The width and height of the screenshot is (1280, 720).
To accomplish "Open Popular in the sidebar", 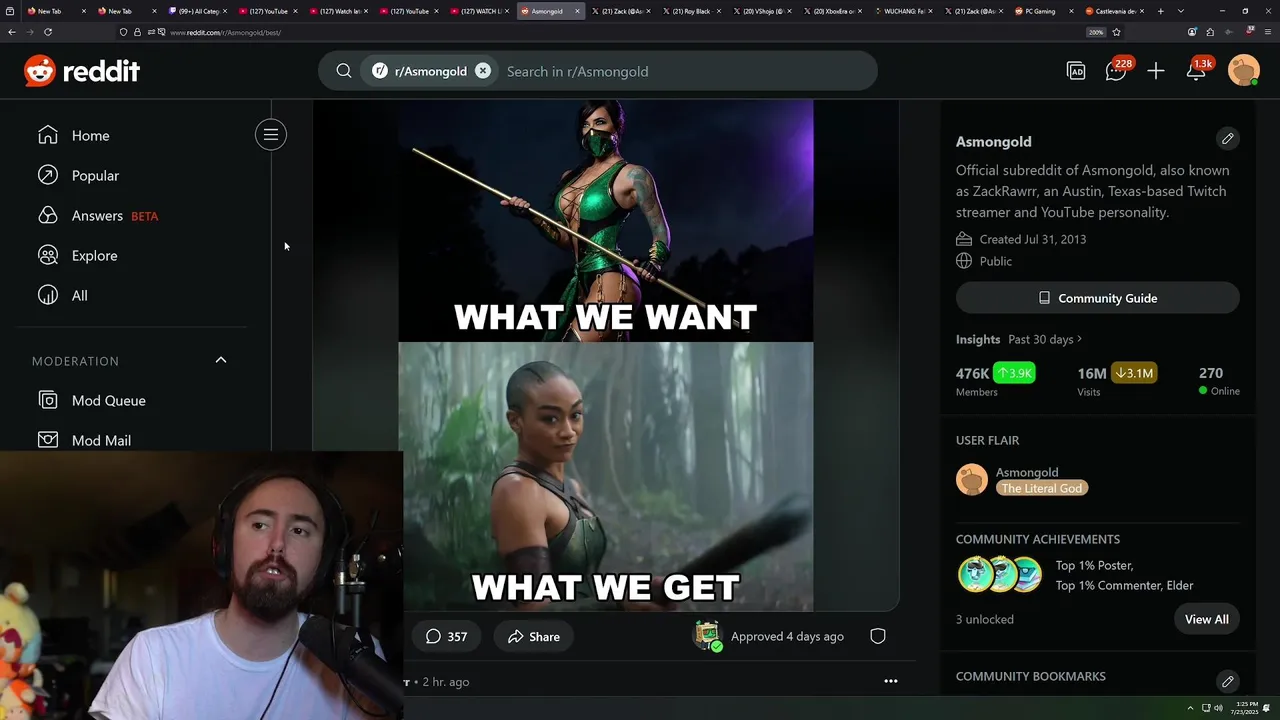I will (95, 175).
